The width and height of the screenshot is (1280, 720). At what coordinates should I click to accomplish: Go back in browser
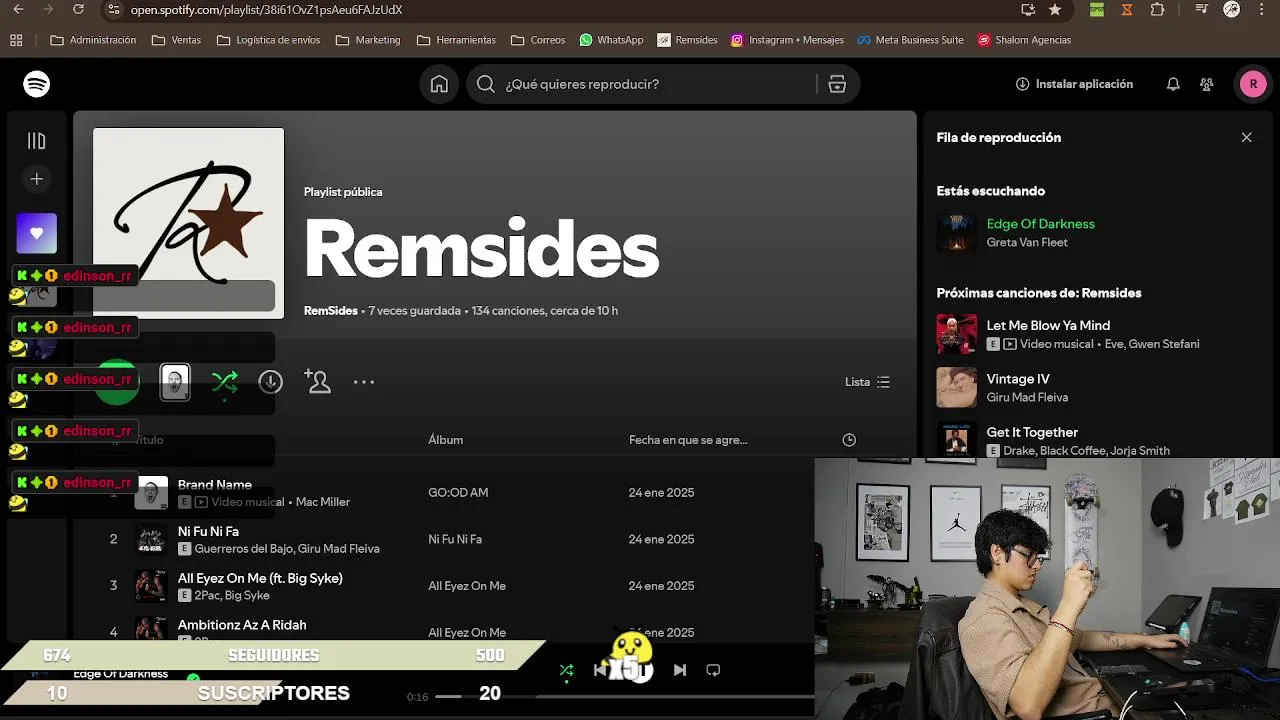pos(18,10)
